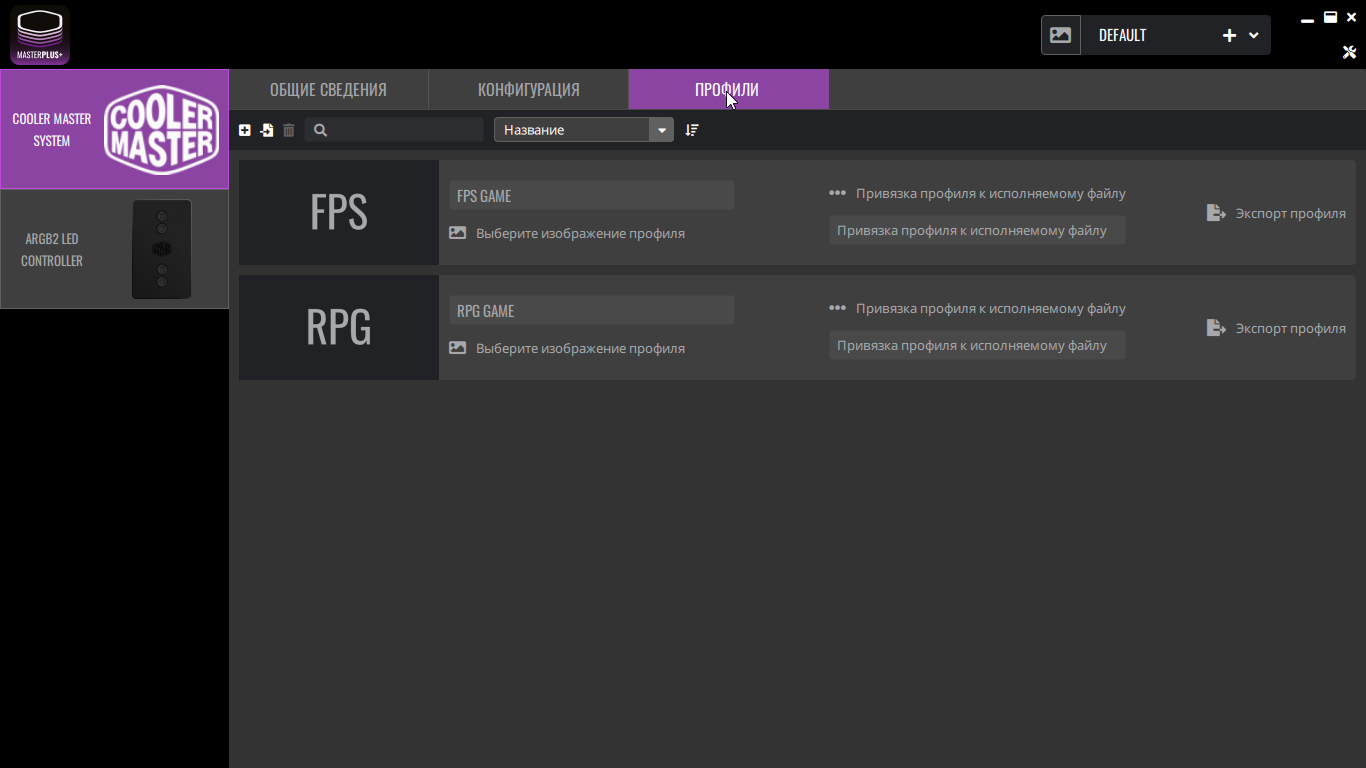Edit the RPG GAME name field
The height and width of the screenshot is (768, 1366).
(592, 310)
